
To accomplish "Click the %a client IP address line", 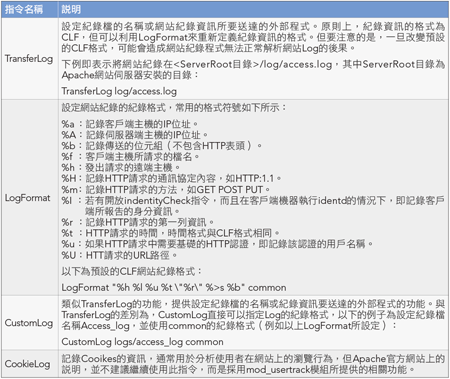I will click(130, 124).
